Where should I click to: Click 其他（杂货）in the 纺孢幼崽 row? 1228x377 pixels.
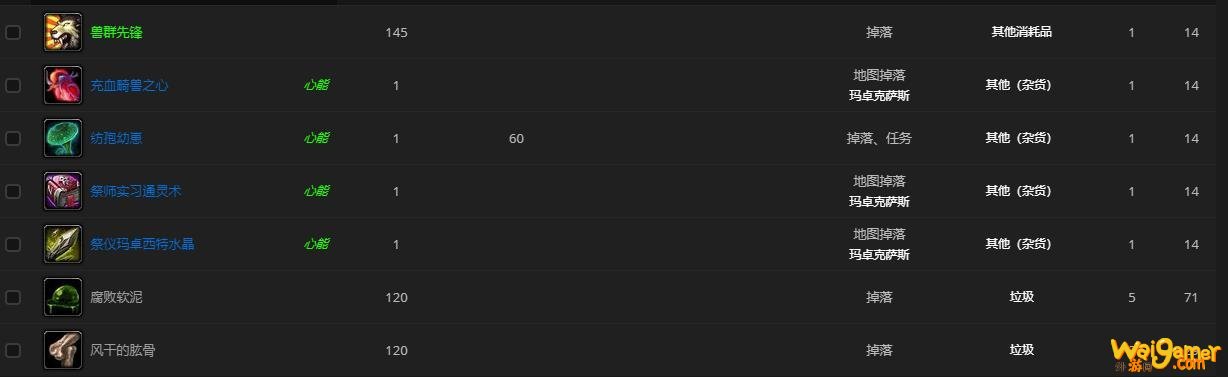[1018, 138]
